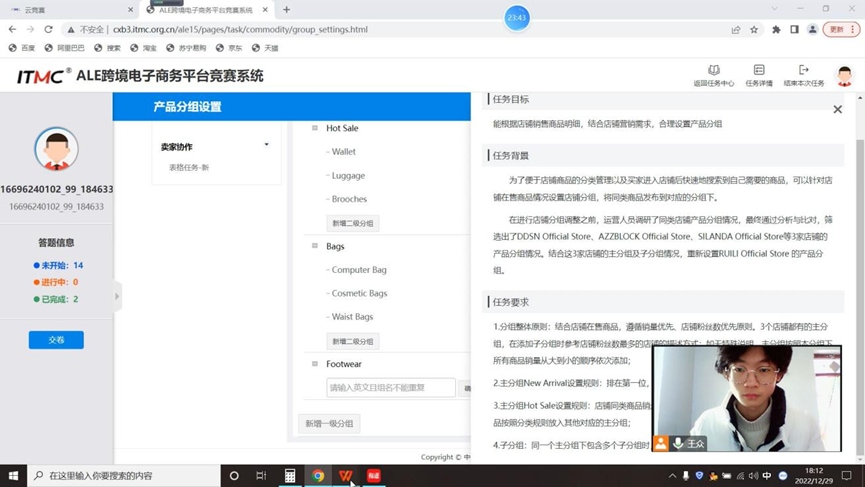Open the 阿里巴巴 bookmark
The image size is (865, 487).
(65, 48)
